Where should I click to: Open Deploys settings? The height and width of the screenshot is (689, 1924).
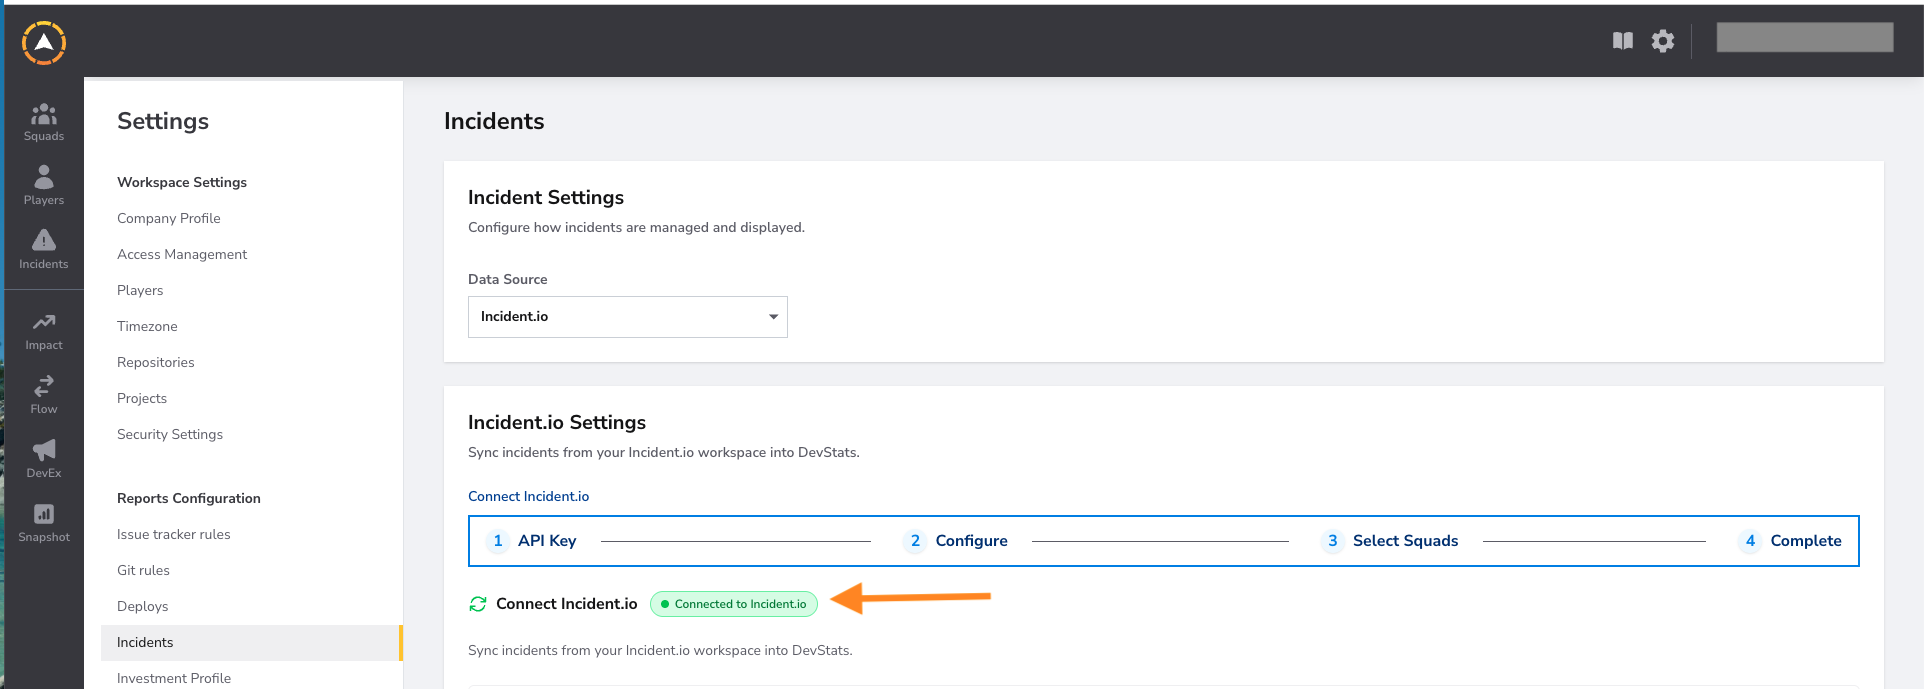(143, 606)
